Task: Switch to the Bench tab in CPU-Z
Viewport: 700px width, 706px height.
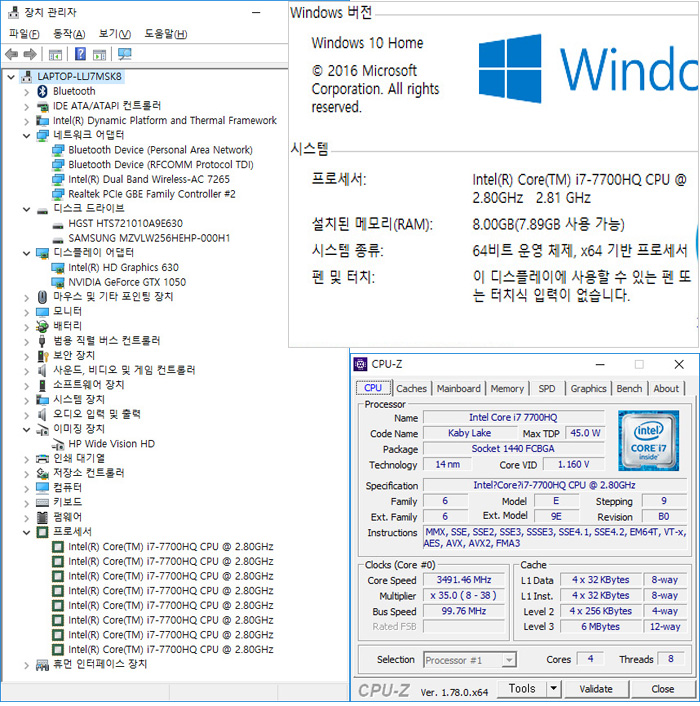Action: (629, 388)
